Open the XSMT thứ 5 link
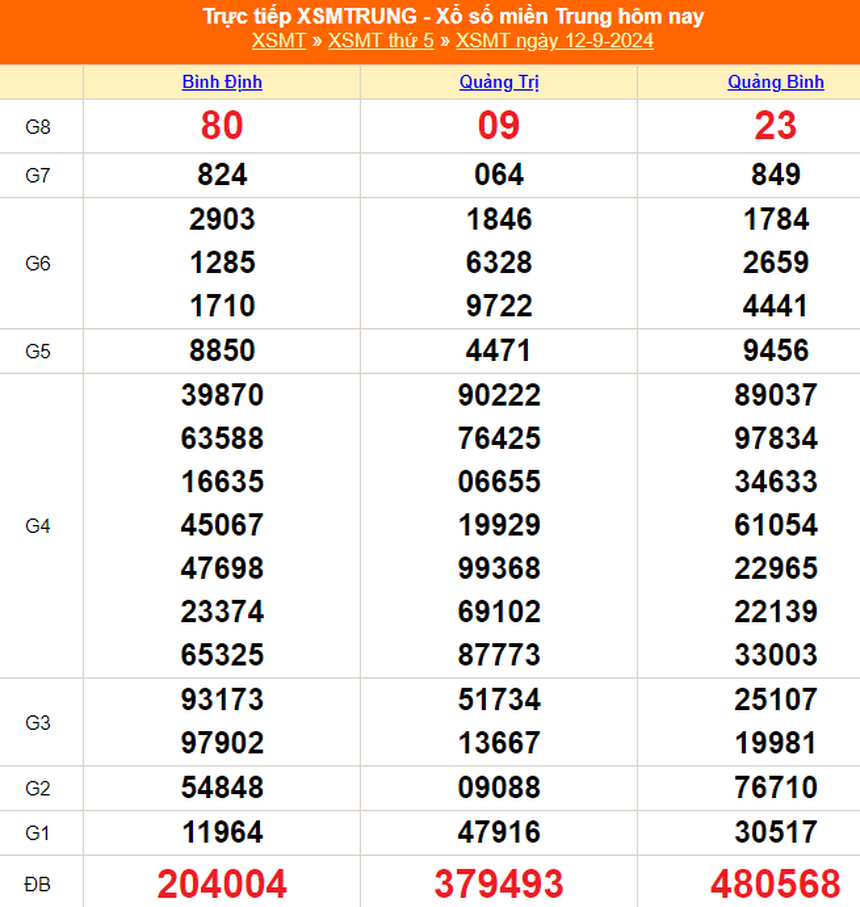 (x=381, y=41)
